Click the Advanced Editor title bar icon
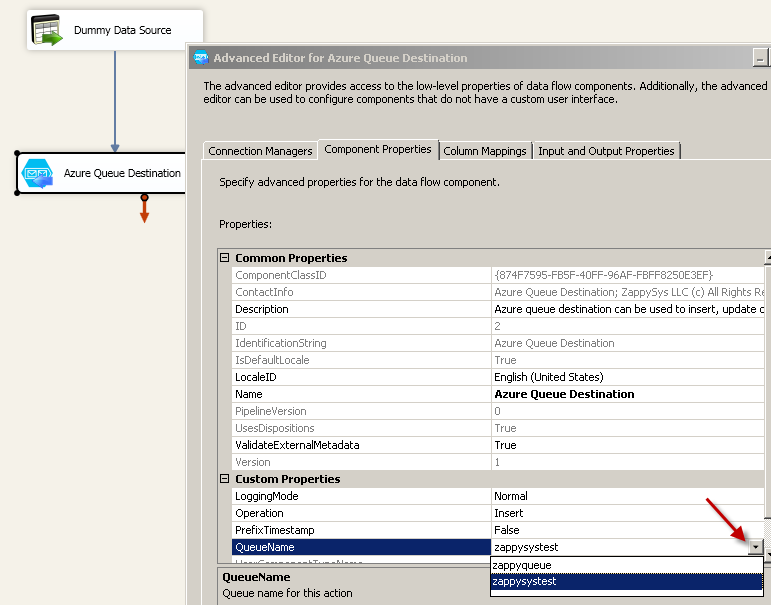Viewport: 771px width, 605px height. click(x=201, y=58)
